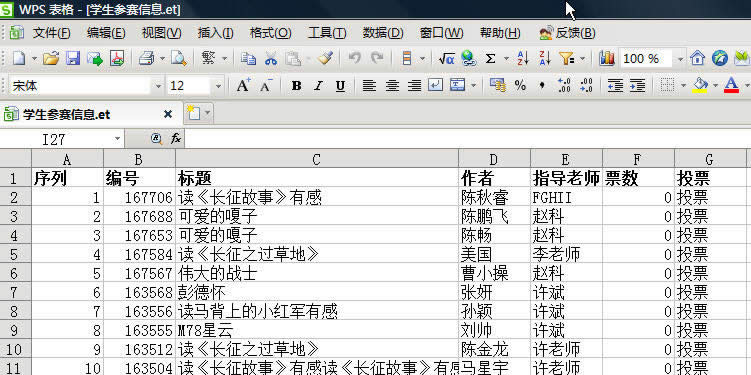Click the 反馈(B) feedback button
This screenshot has height=375, width=751.
point(568,33)
